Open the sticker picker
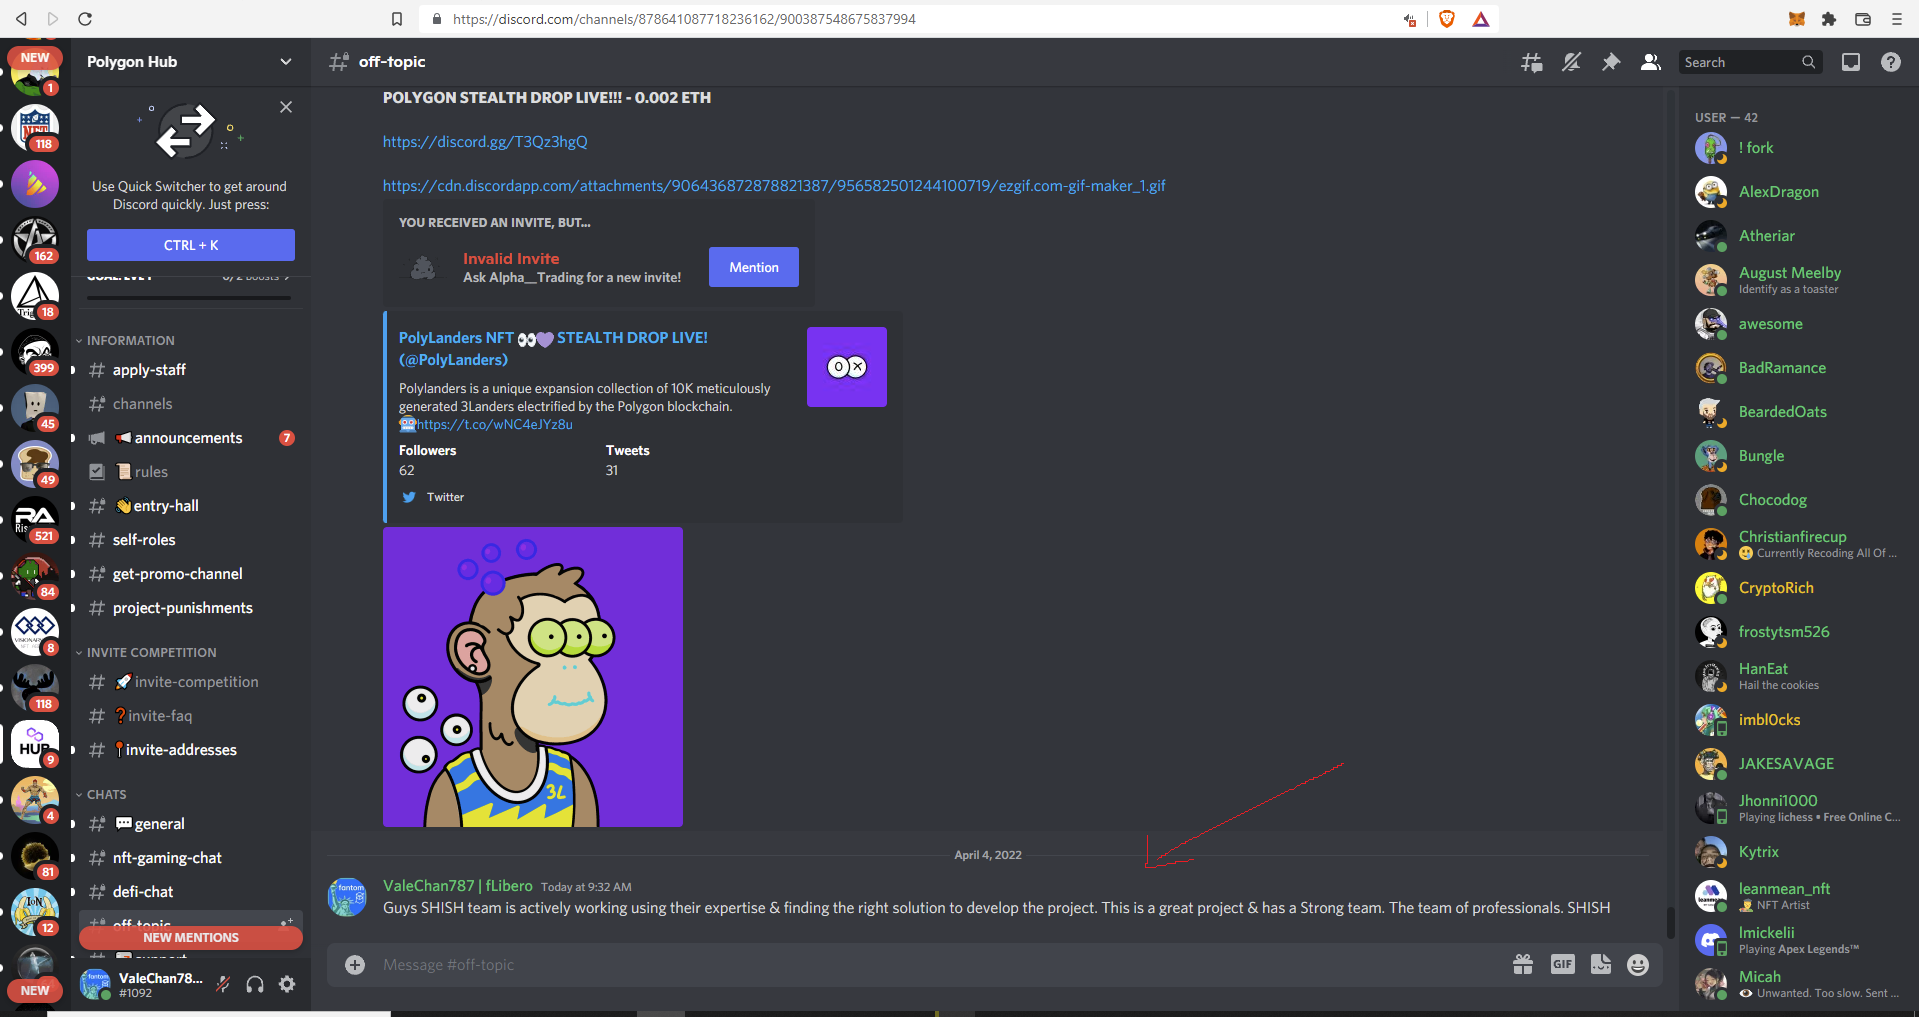1919x1017 pixels. 1601,964
